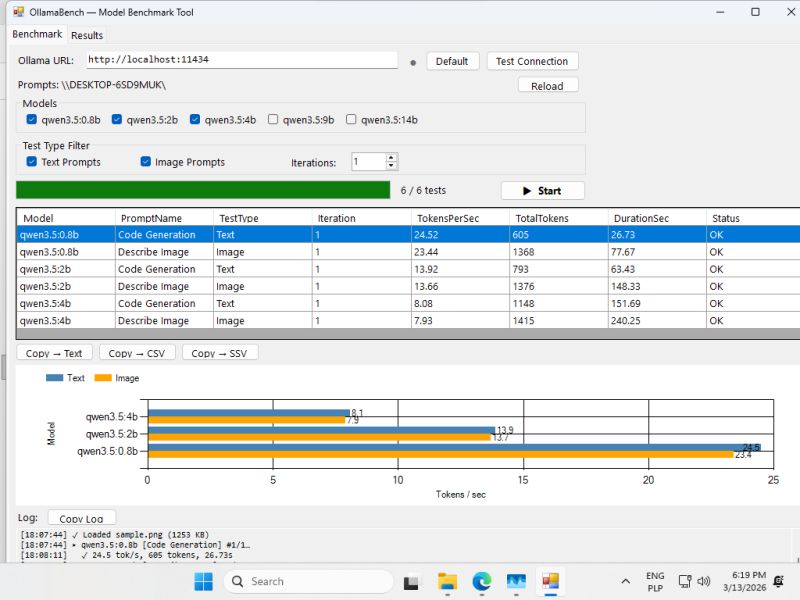The width and height of the screenshot is (800, 600).
Task: Start the benchmark run
Action: [543, 191]
